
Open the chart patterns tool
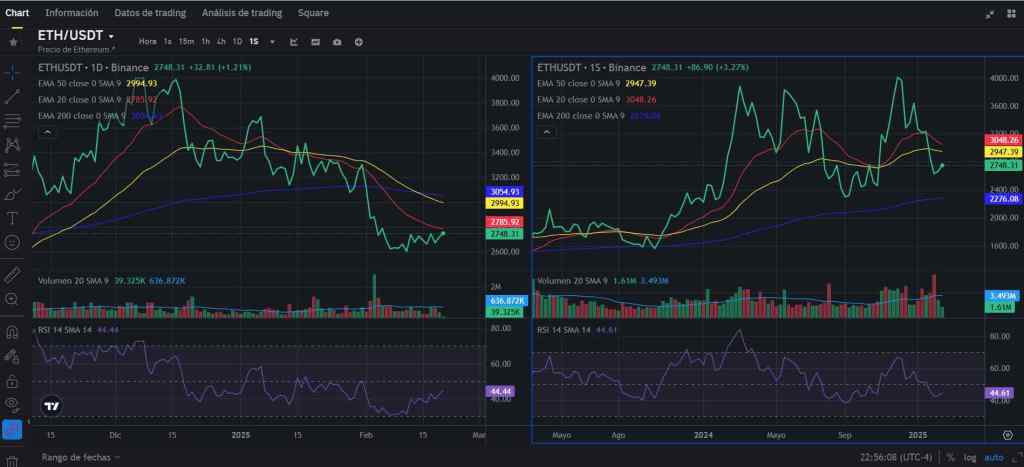click(12, 145)
